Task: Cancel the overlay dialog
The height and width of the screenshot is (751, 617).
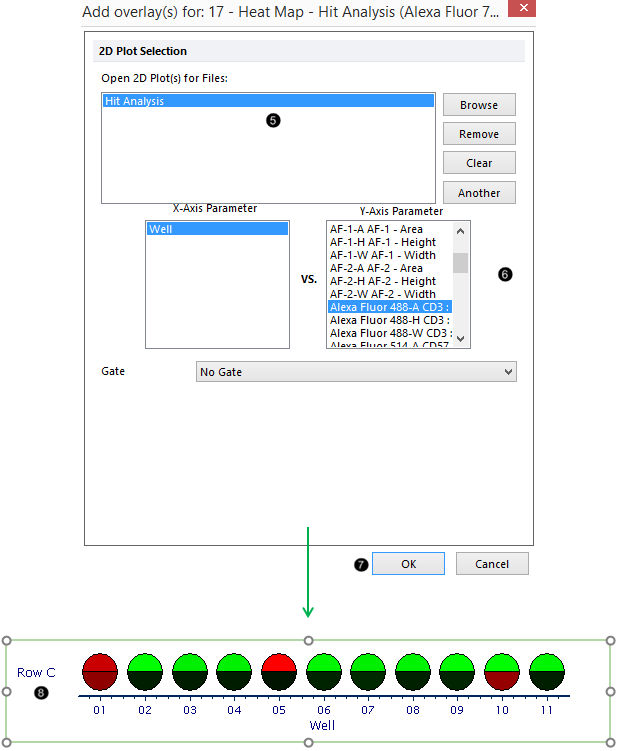Action: tap(491, 564)
